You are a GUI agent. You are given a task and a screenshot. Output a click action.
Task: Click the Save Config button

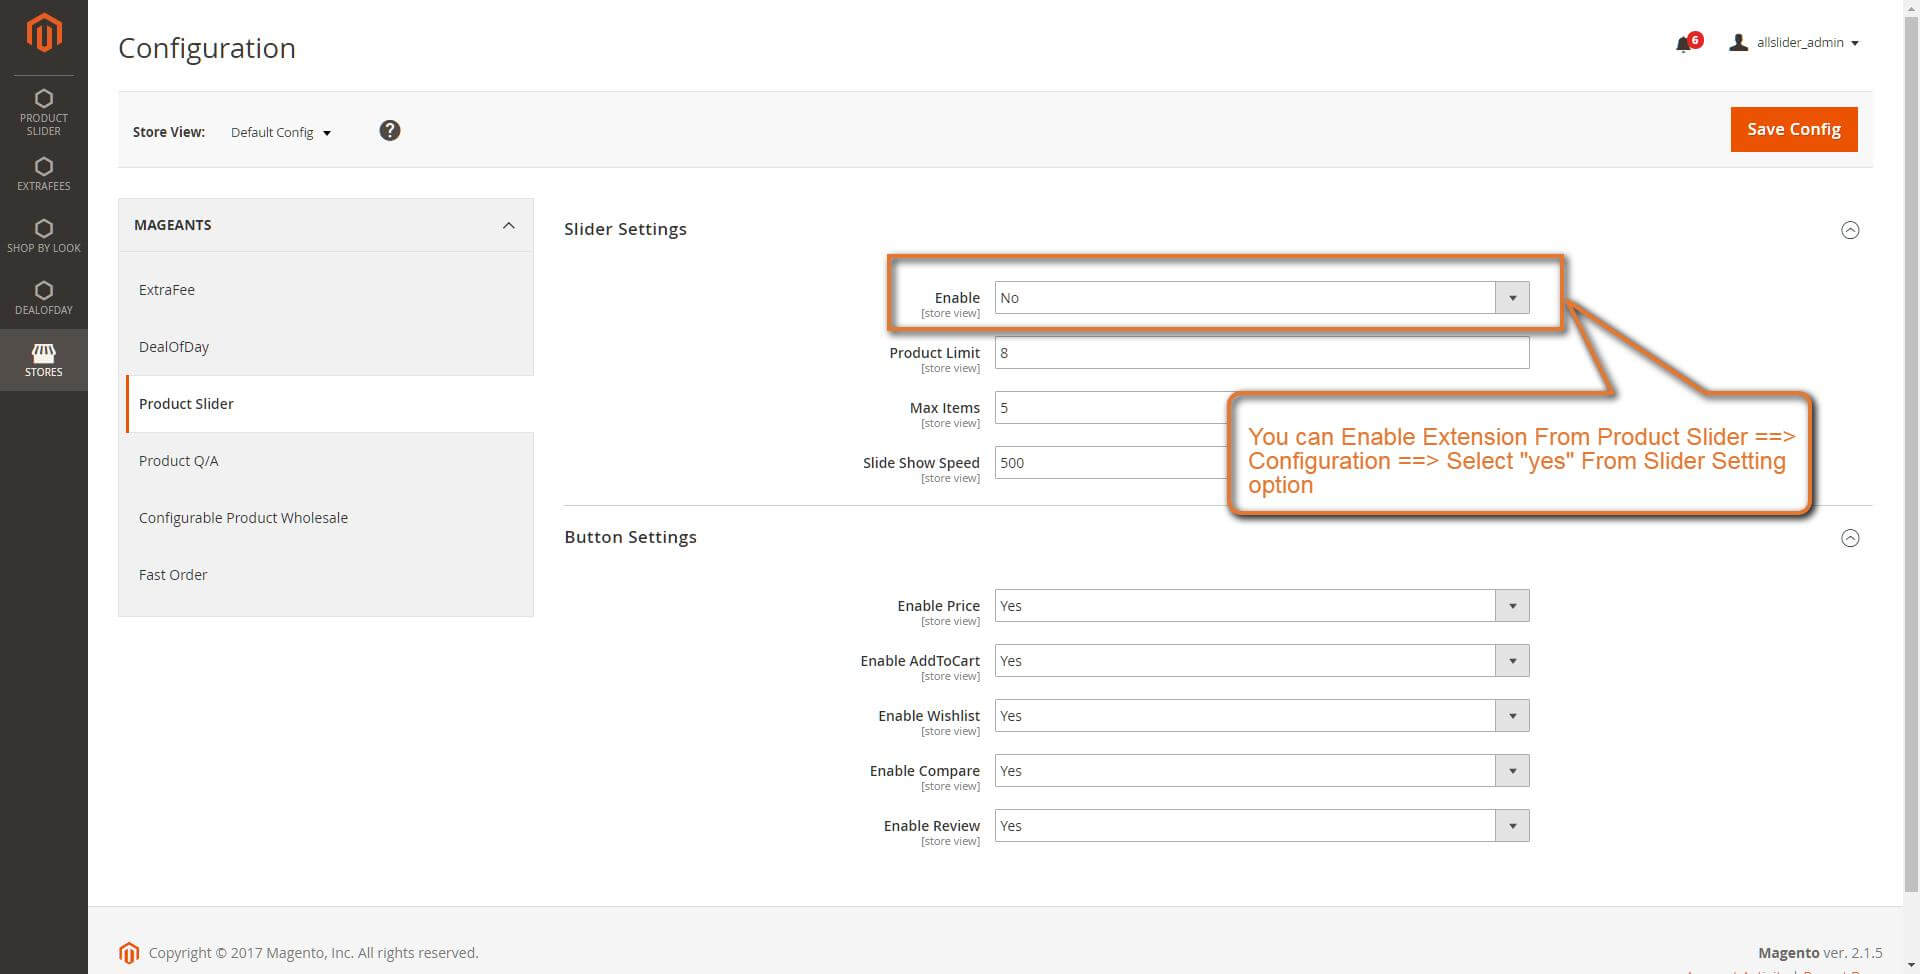click(x=1793, y=129)
